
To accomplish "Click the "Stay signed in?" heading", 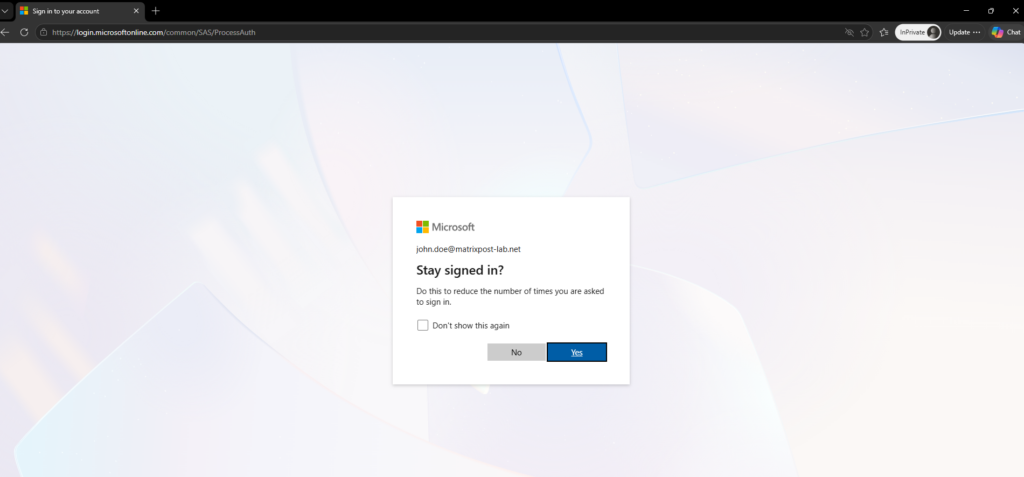I will (460, 271).
